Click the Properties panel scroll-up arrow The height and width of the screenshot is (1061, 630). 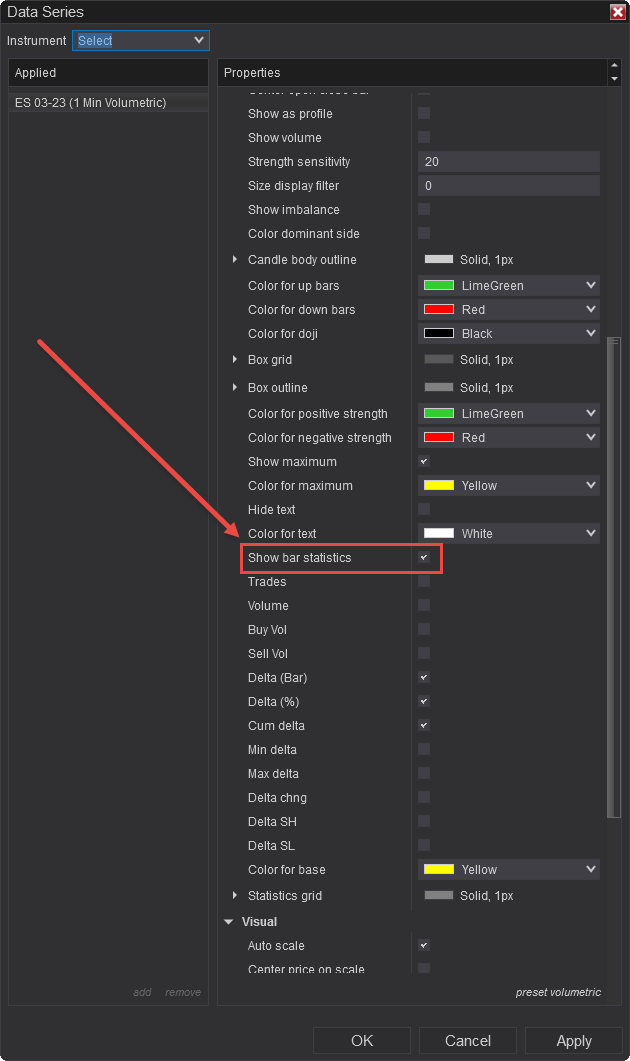(614, 67)
